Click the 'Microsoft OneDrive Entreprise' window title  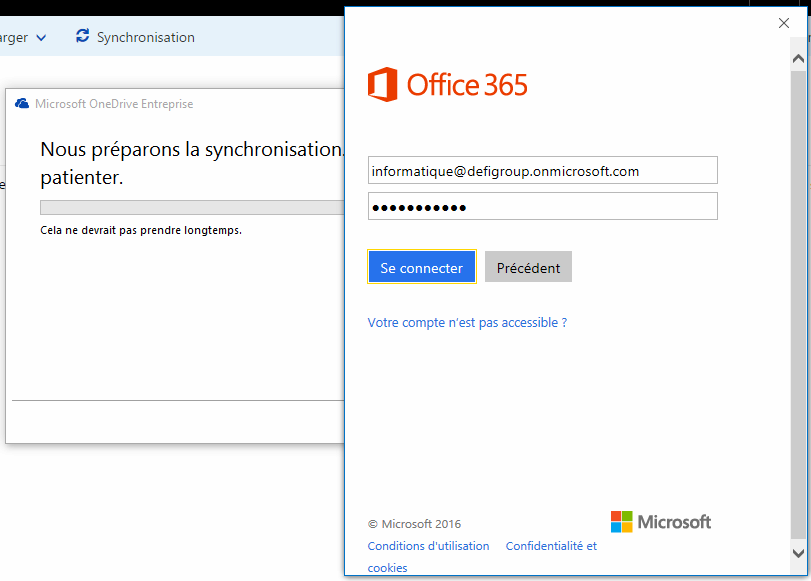click(114, 103)
